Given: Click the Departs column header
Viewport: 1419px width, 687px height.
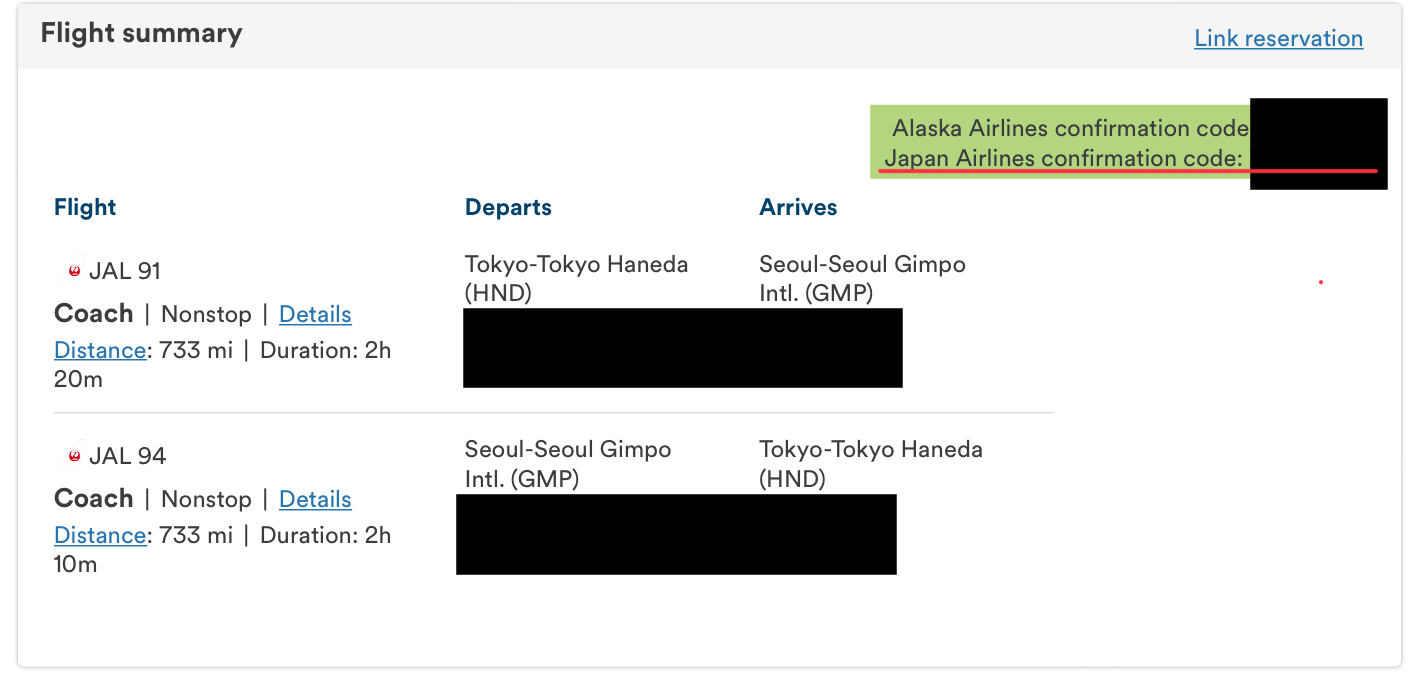Looking at the screenshot, I should pyautogui.click(x=508, y=207).
